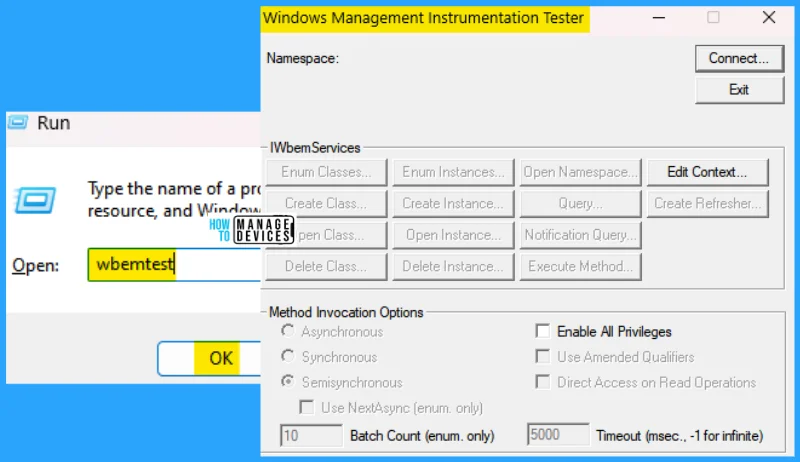This screenshot has width=800, height=462.
Task: Select the Semisynchronous radio option
Action: (x=288, y=381)
